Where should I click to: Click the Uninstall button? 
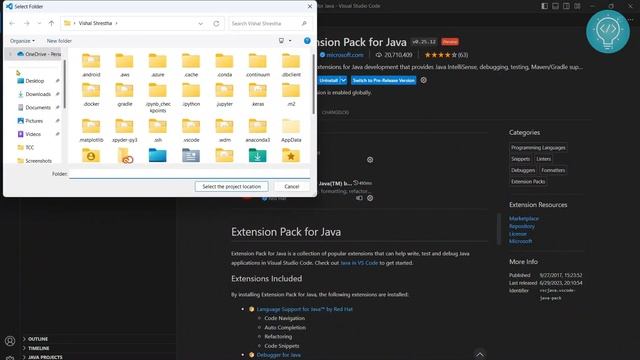click(x=329, y=80)
